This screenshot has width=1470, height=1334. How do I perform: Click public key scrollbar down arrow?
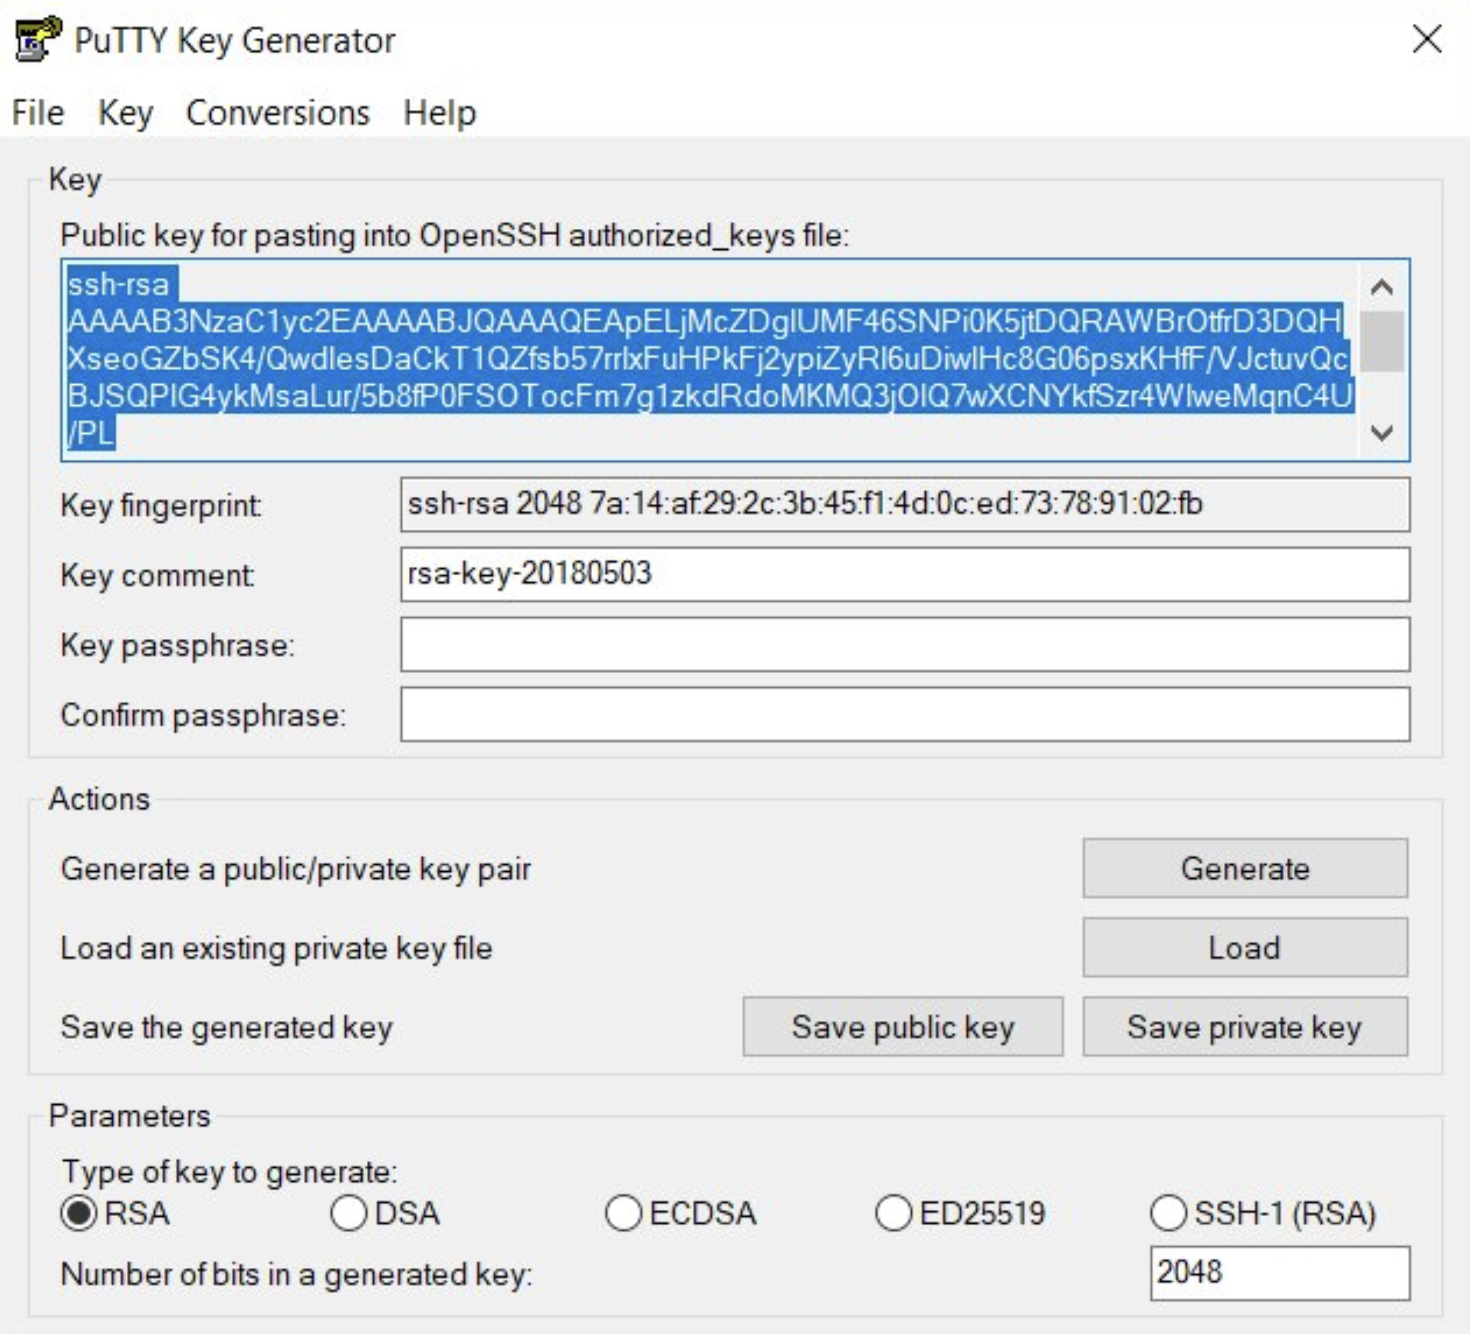tap(1382, 433)
